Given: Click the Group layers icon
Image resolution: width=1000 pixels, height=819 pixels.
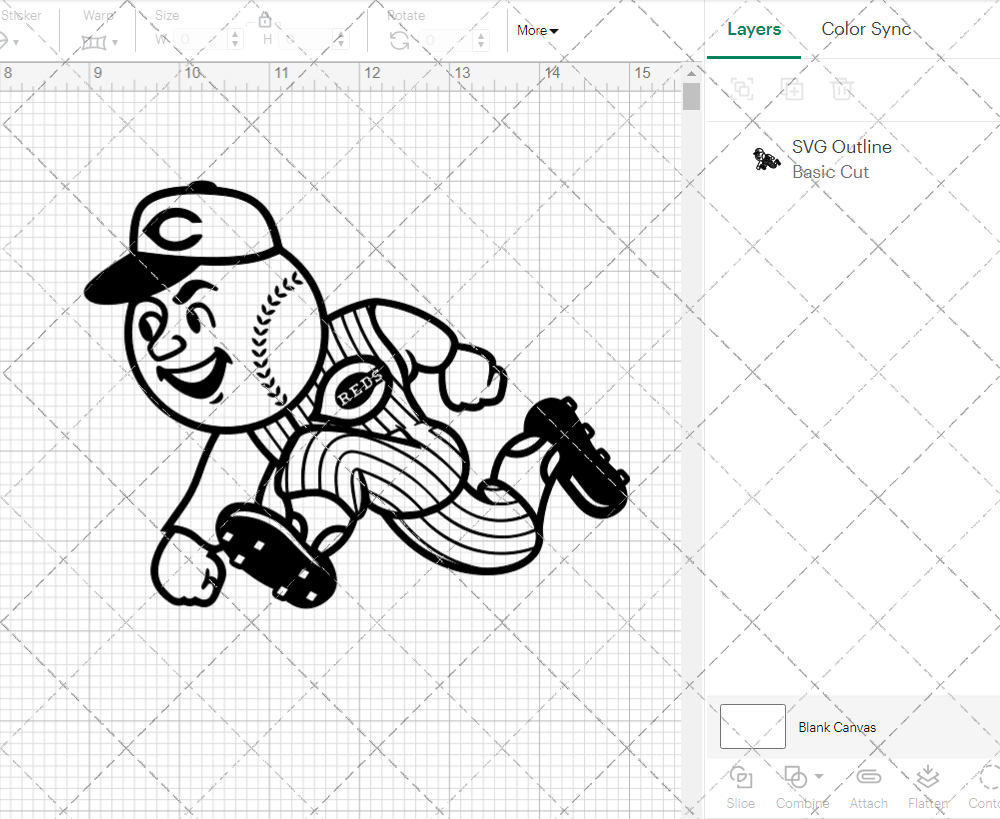Looking at the screenshot, I should pyautogui.click(x=742, y=89).
